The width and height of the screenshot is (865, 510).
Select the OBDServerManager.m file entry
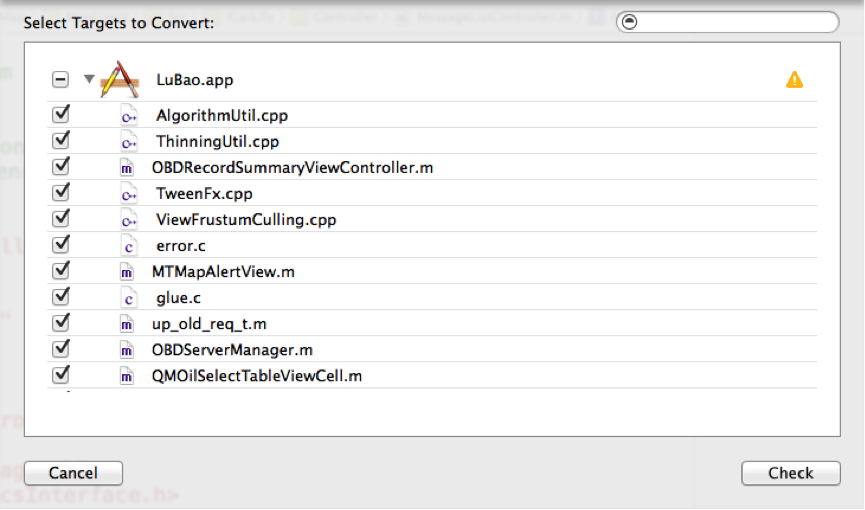tap(232, 350)
